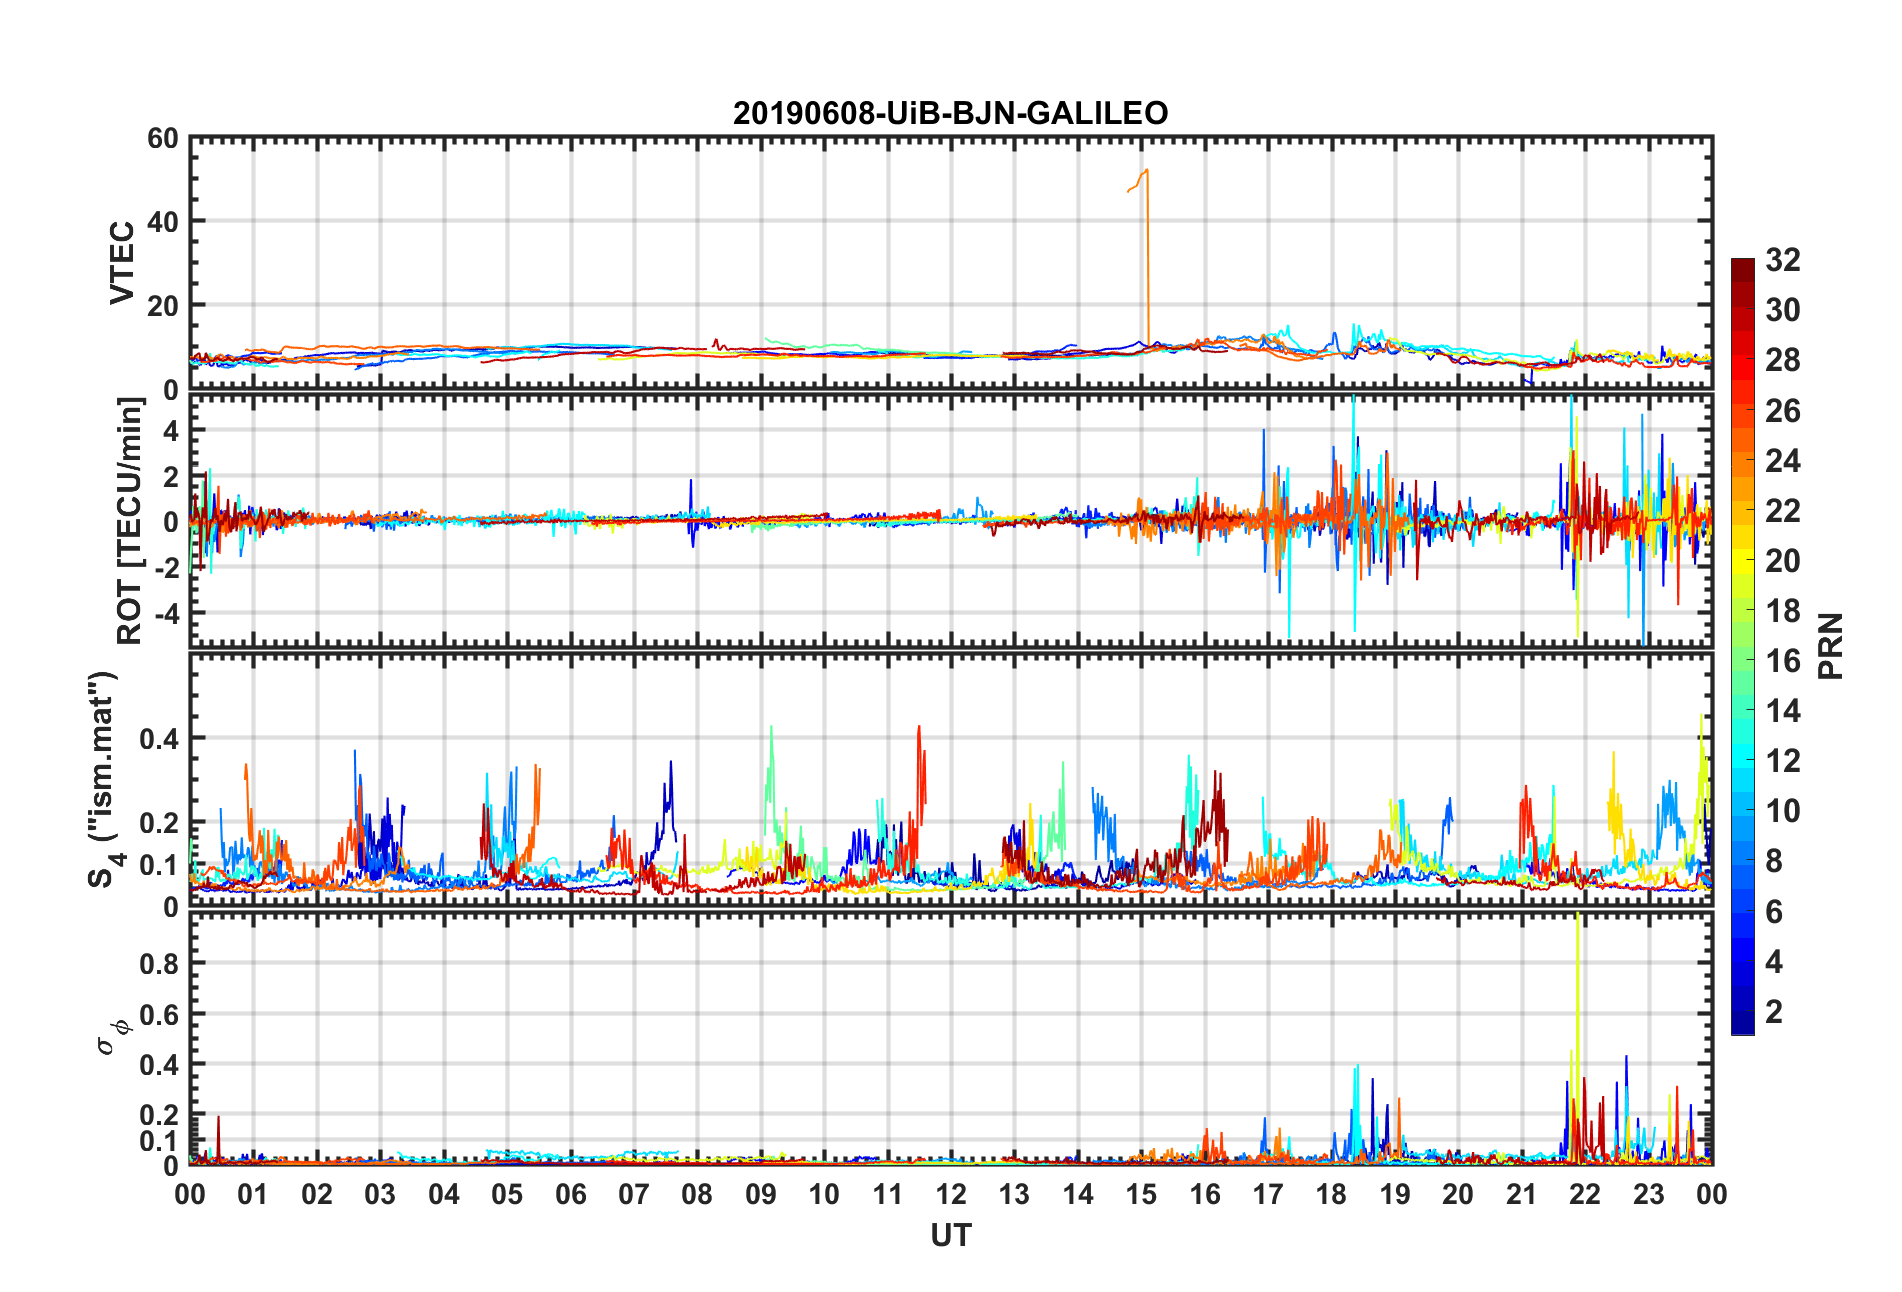Screen dimensions: 1902x1292
Task: Select x-axis hour label 05
Action: 507,1194
